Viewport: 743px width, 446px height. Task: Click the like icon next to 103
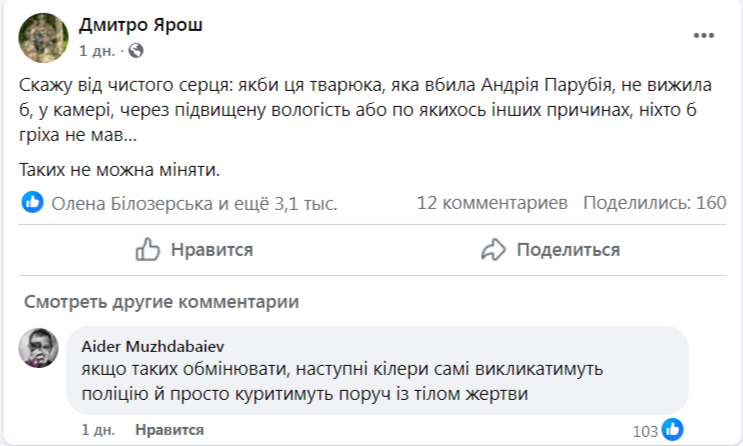pyautogui.click(x=673, y=430)
